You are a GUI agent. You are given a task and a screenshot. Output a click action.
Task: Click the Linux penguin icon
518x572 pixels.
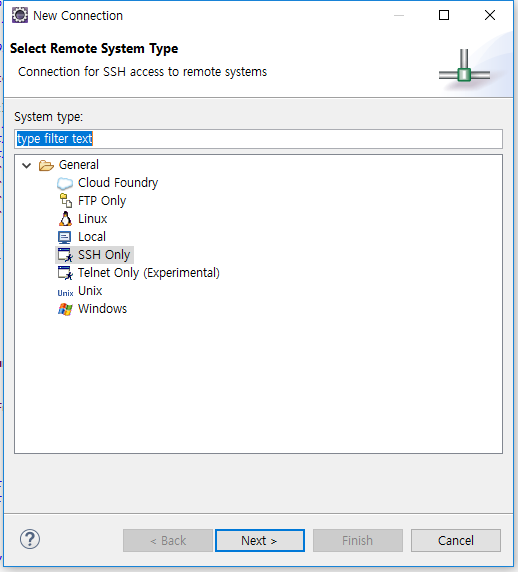click(x=65, y=219)
